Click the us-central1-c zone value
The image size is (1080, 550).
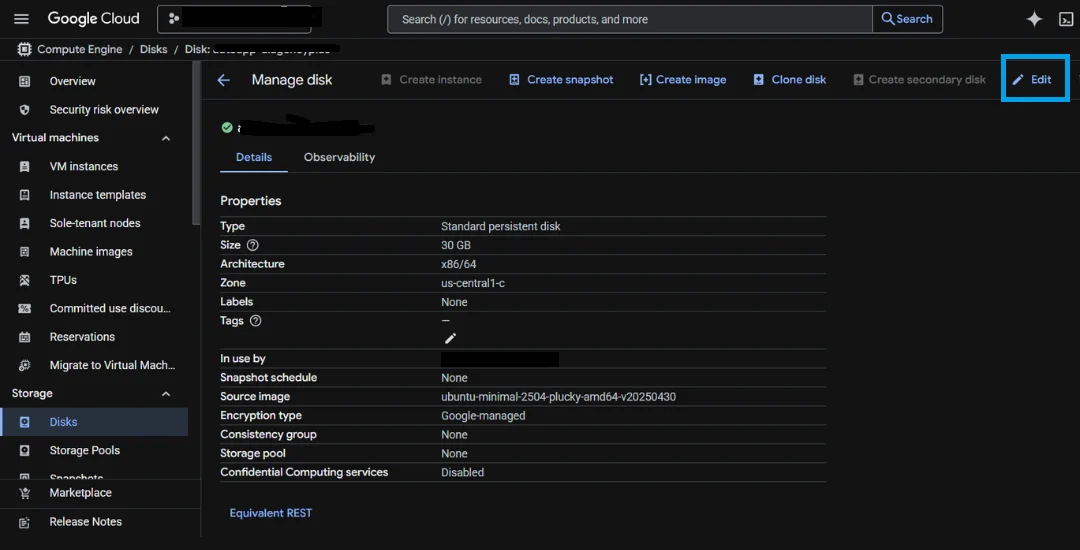473,283
